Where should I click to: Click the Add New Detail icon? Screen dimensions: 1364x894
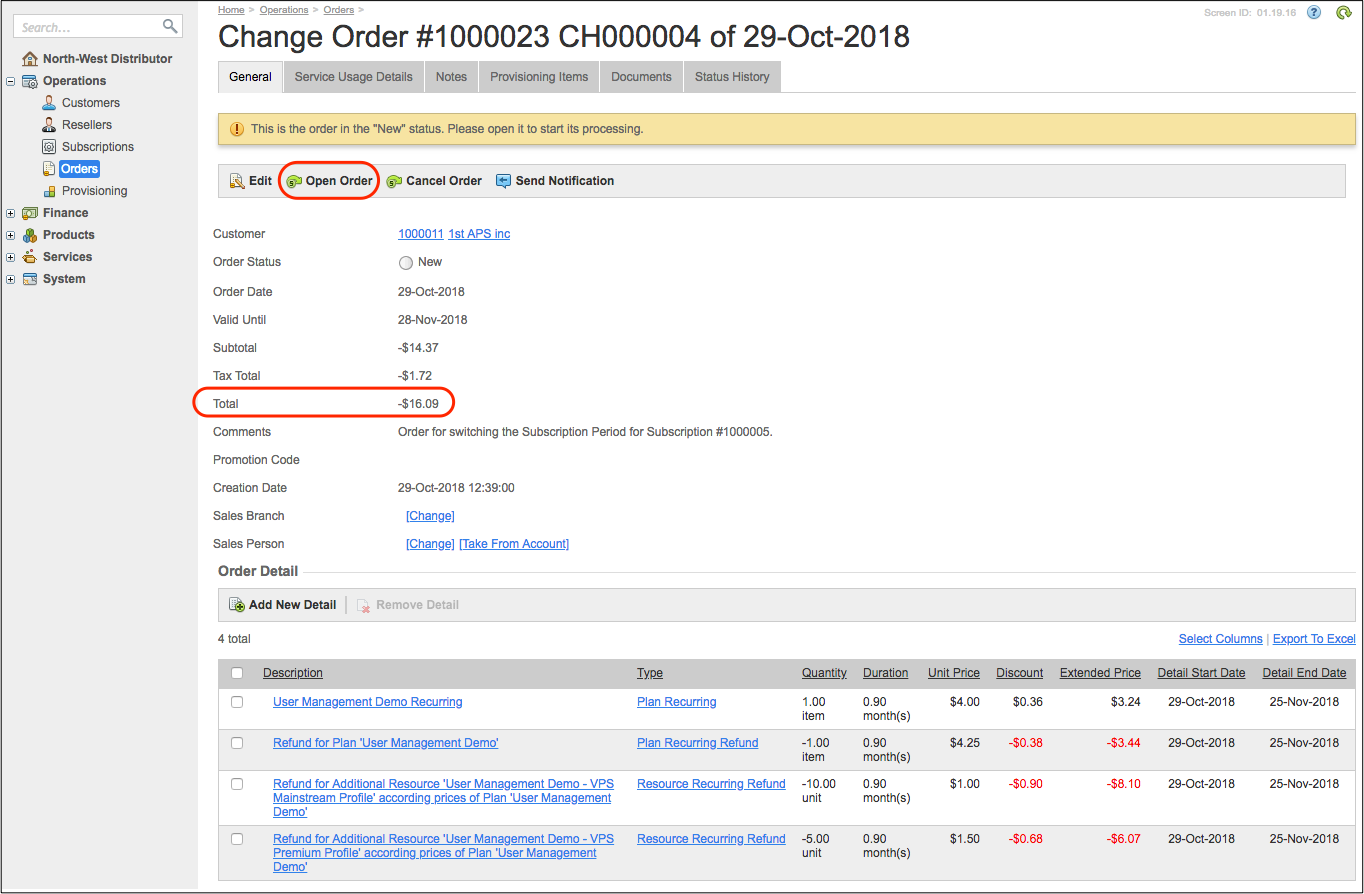(237, 605)
